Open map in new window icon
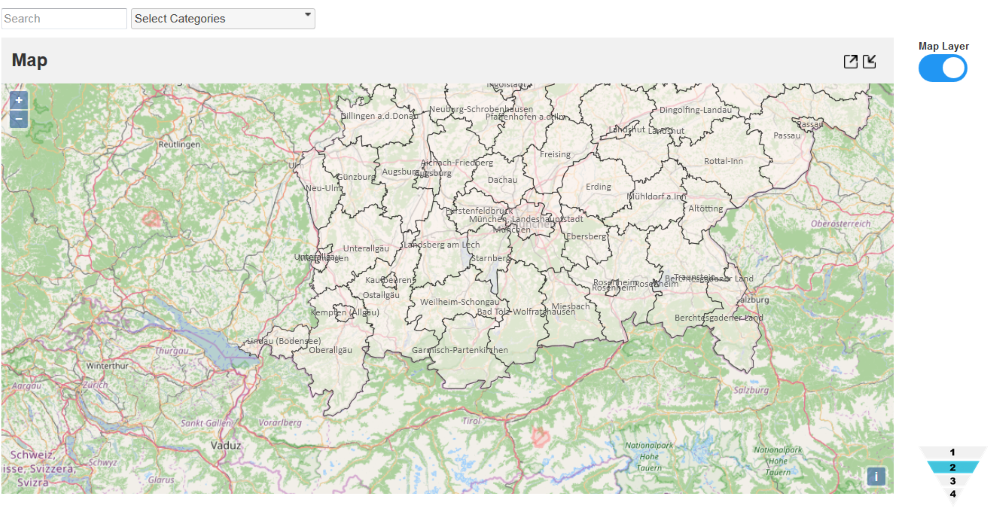This screenshot has width=1000, height=512. tap(851, 61)
